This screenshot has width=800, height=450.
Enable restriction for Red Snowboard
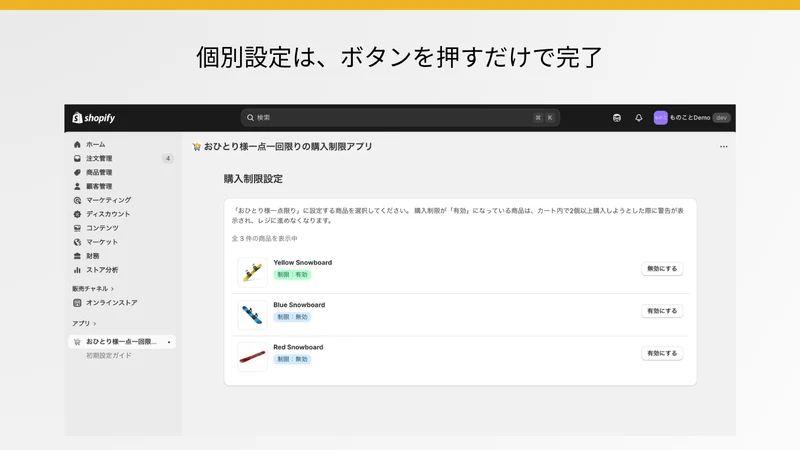tap(662, 353)
